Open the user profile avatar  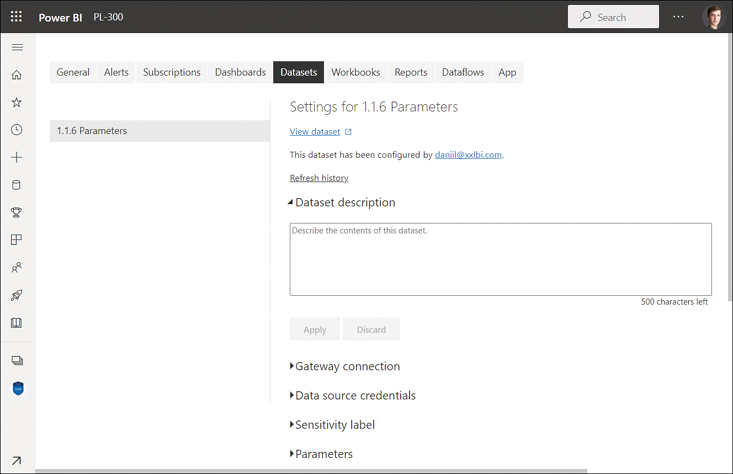(714, 17)
